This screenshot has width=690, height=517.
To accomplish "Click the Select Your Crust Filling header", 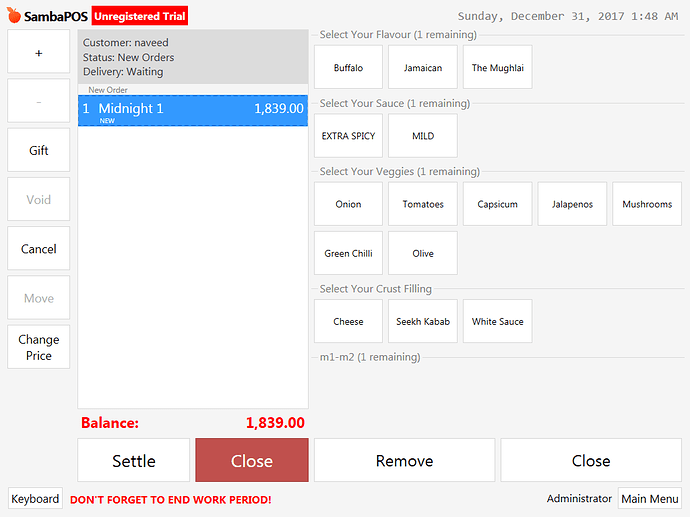I will click(375, 289).
